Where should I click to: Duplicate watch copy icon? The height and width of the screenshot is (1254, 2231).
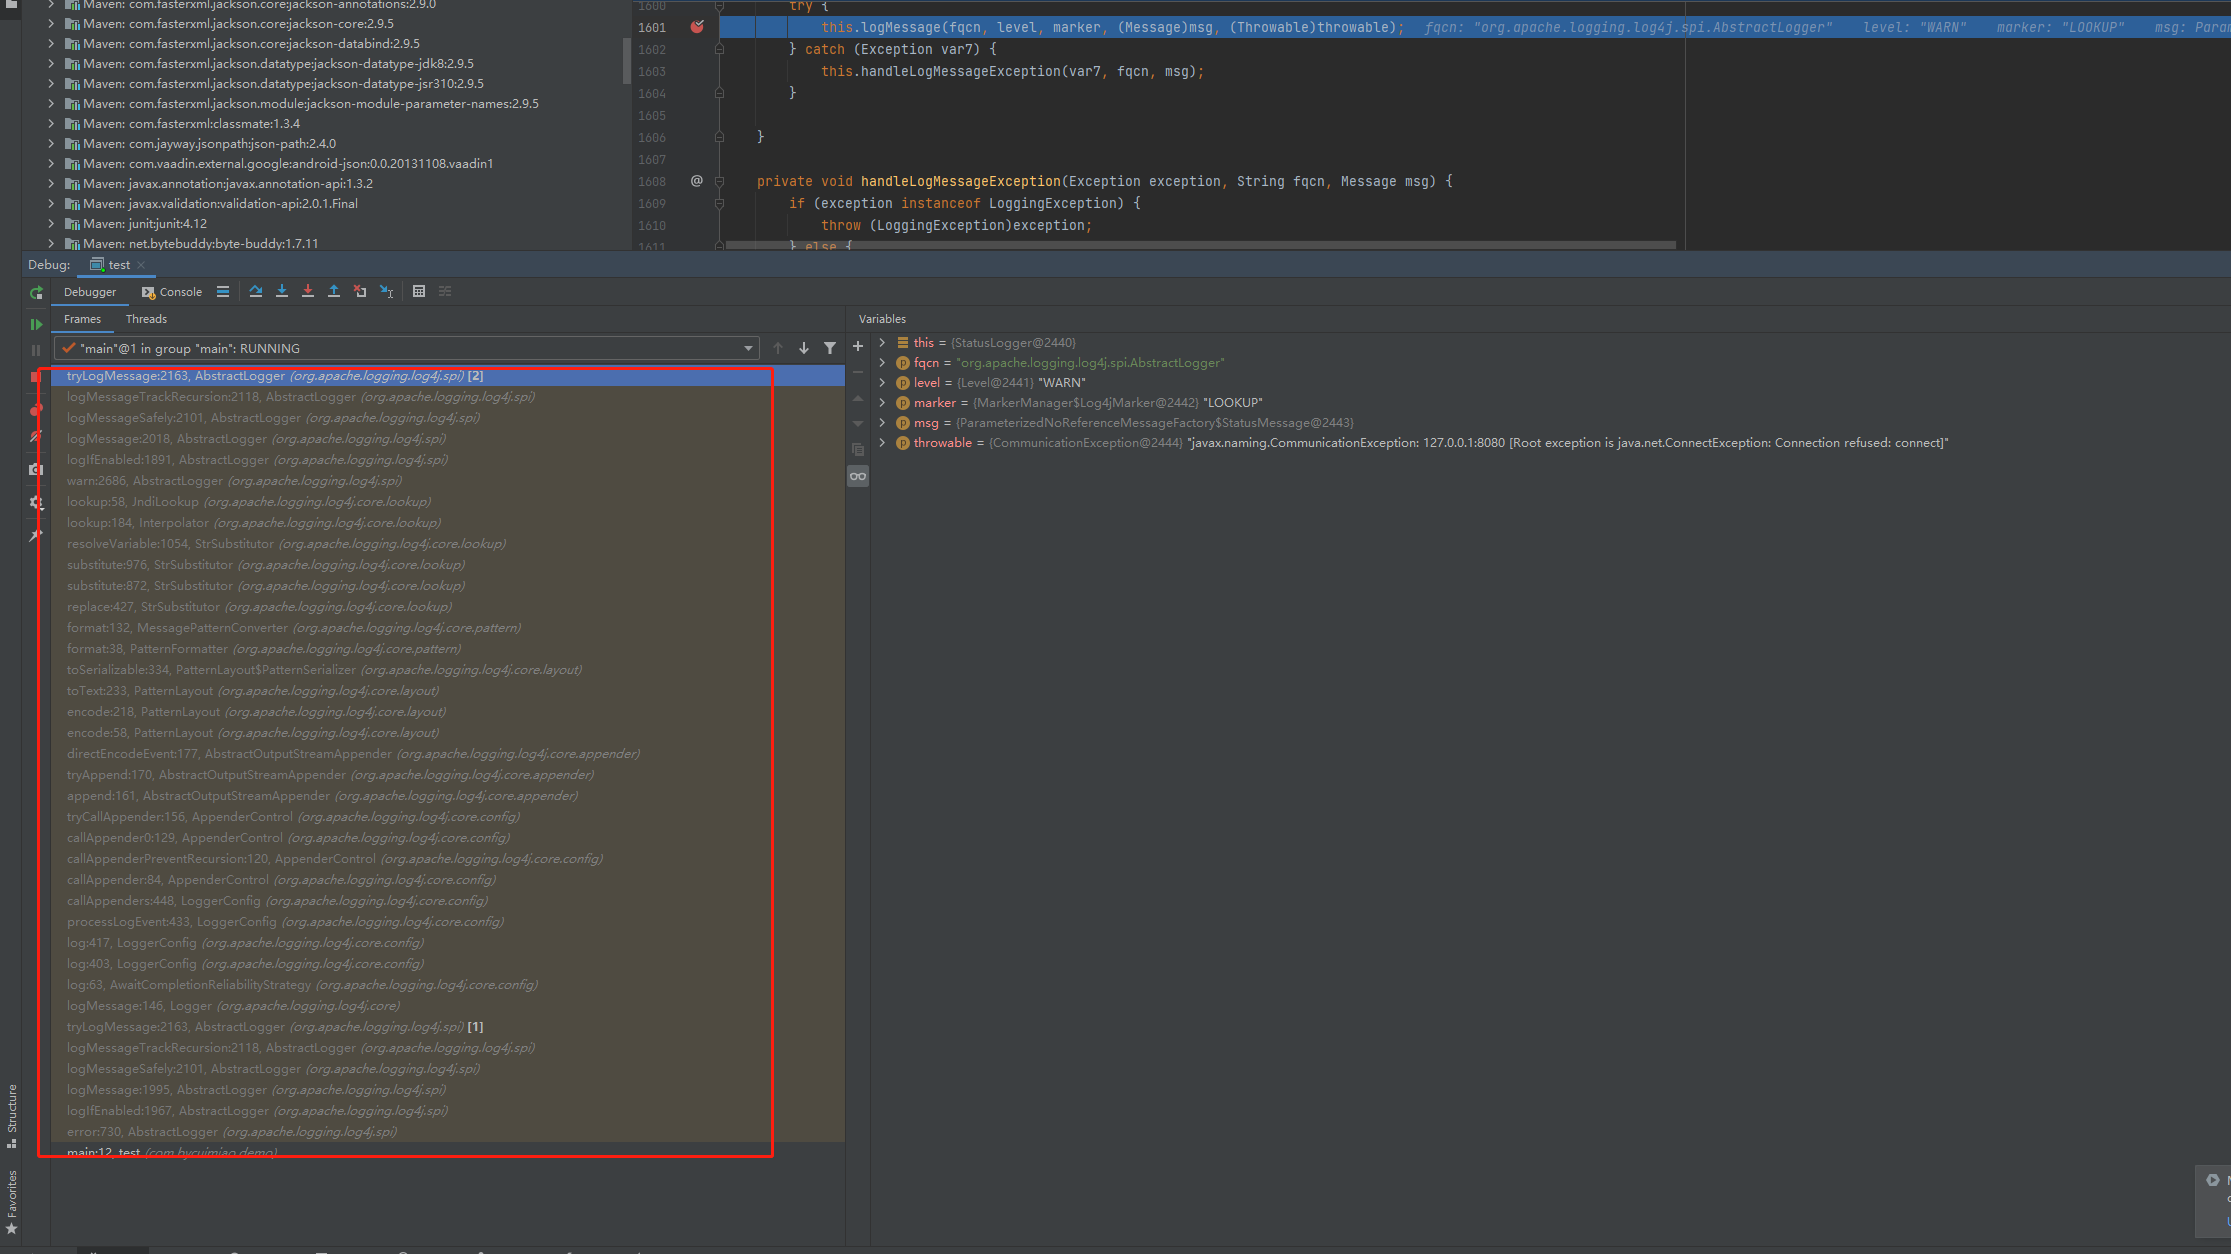tap(858, 450)
